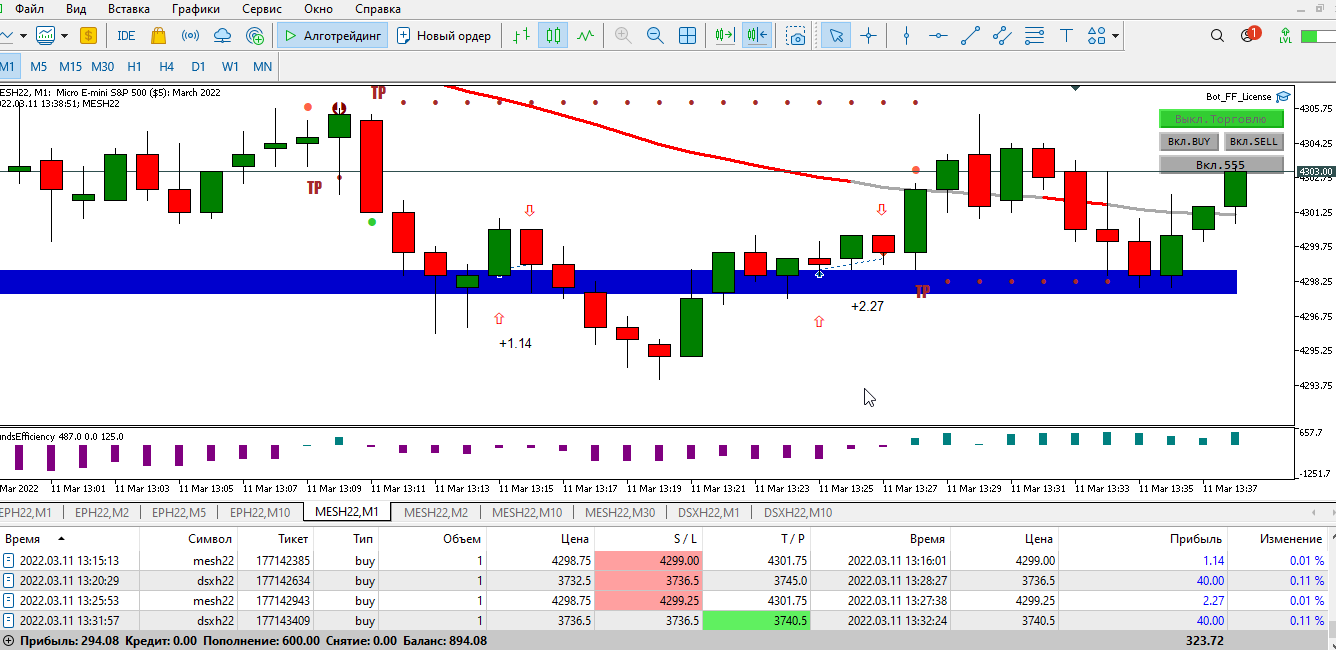Select the horizontal line drawing tool
This screenshot has width=1336, height=650.
coord(938,36)
